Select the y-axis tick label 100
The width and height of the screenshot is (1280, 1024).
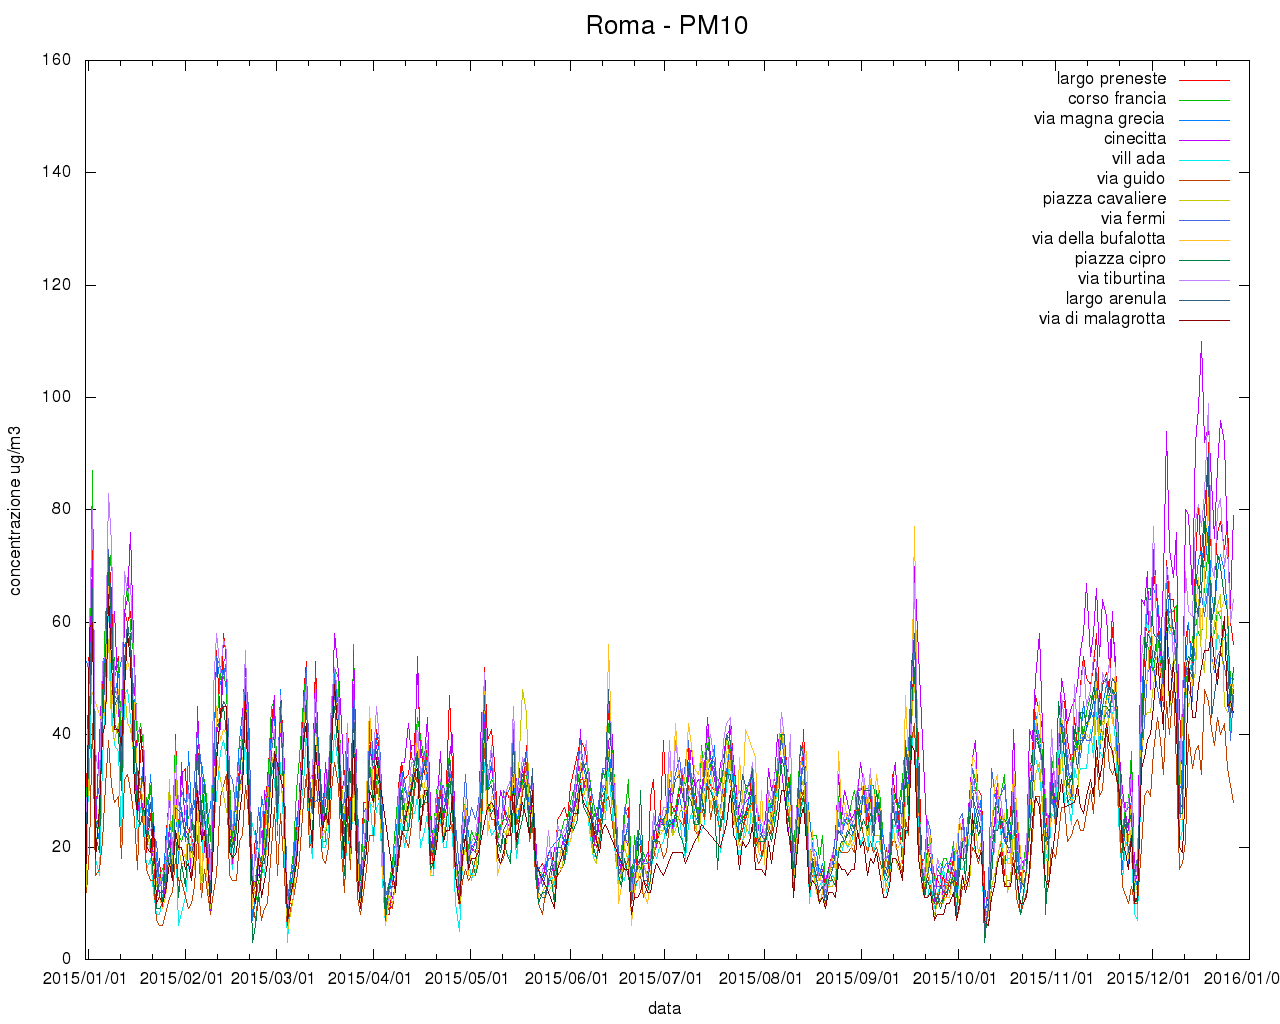[57, 397]
